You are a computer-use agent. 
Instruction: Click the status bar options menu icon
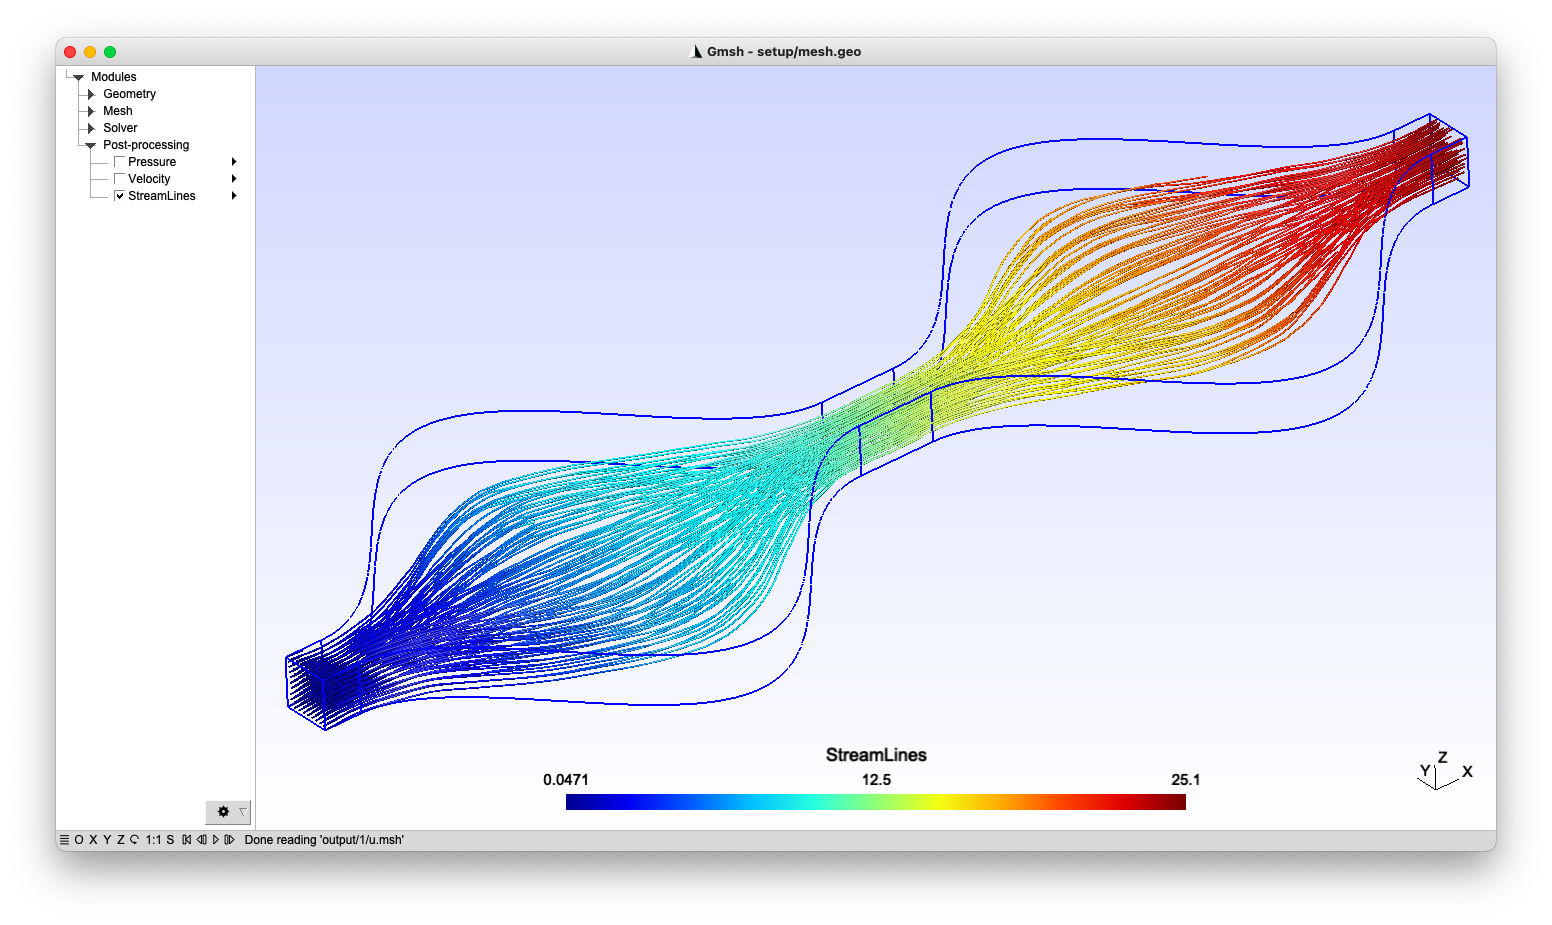coord(64,840)
